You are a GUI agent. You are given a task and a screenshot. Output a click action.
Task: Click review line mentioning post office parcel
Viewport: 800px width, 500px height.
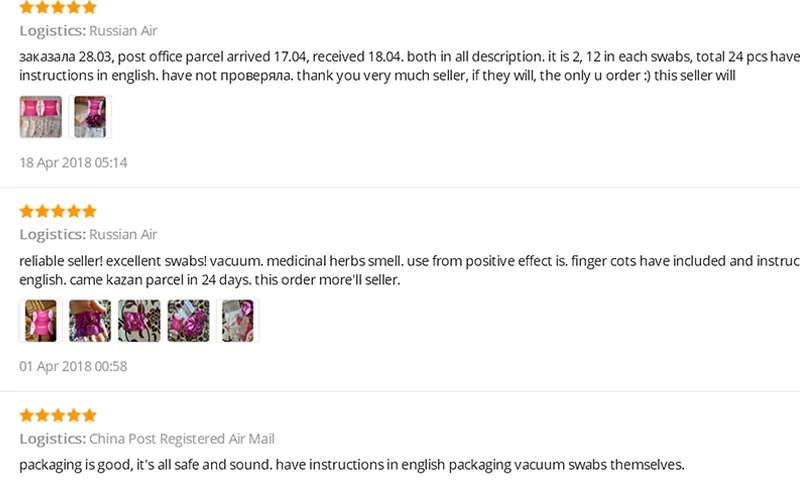point(400,57)
